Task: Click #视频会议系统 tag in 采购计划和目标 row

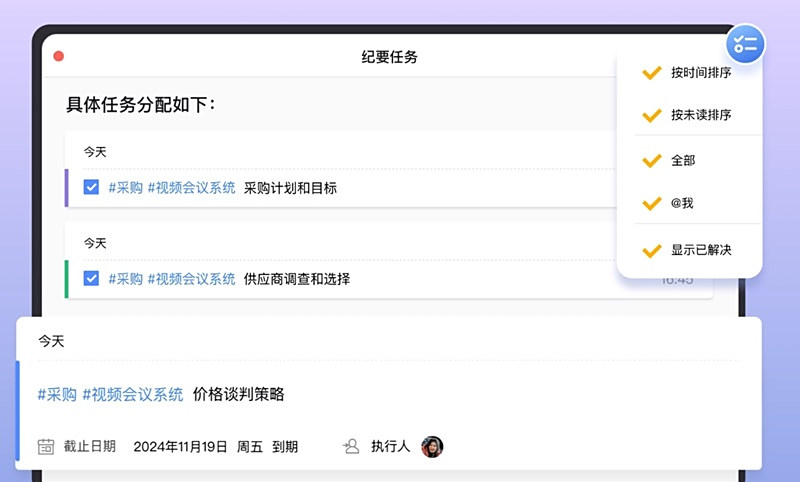Action: pyautogui.click(x=191, y=188)
